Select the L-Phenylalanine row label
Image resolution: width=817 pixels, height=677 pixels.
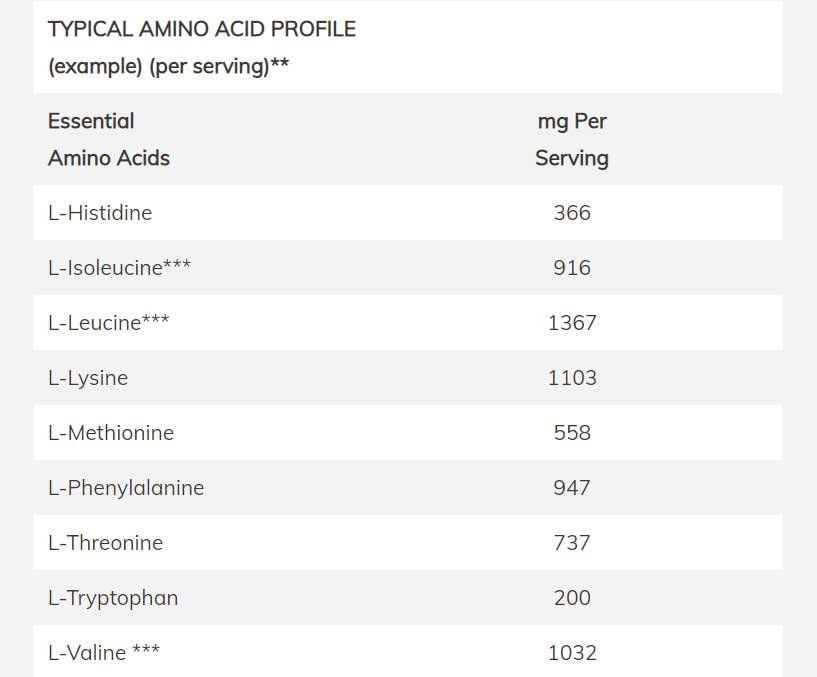tap(126, 488)
